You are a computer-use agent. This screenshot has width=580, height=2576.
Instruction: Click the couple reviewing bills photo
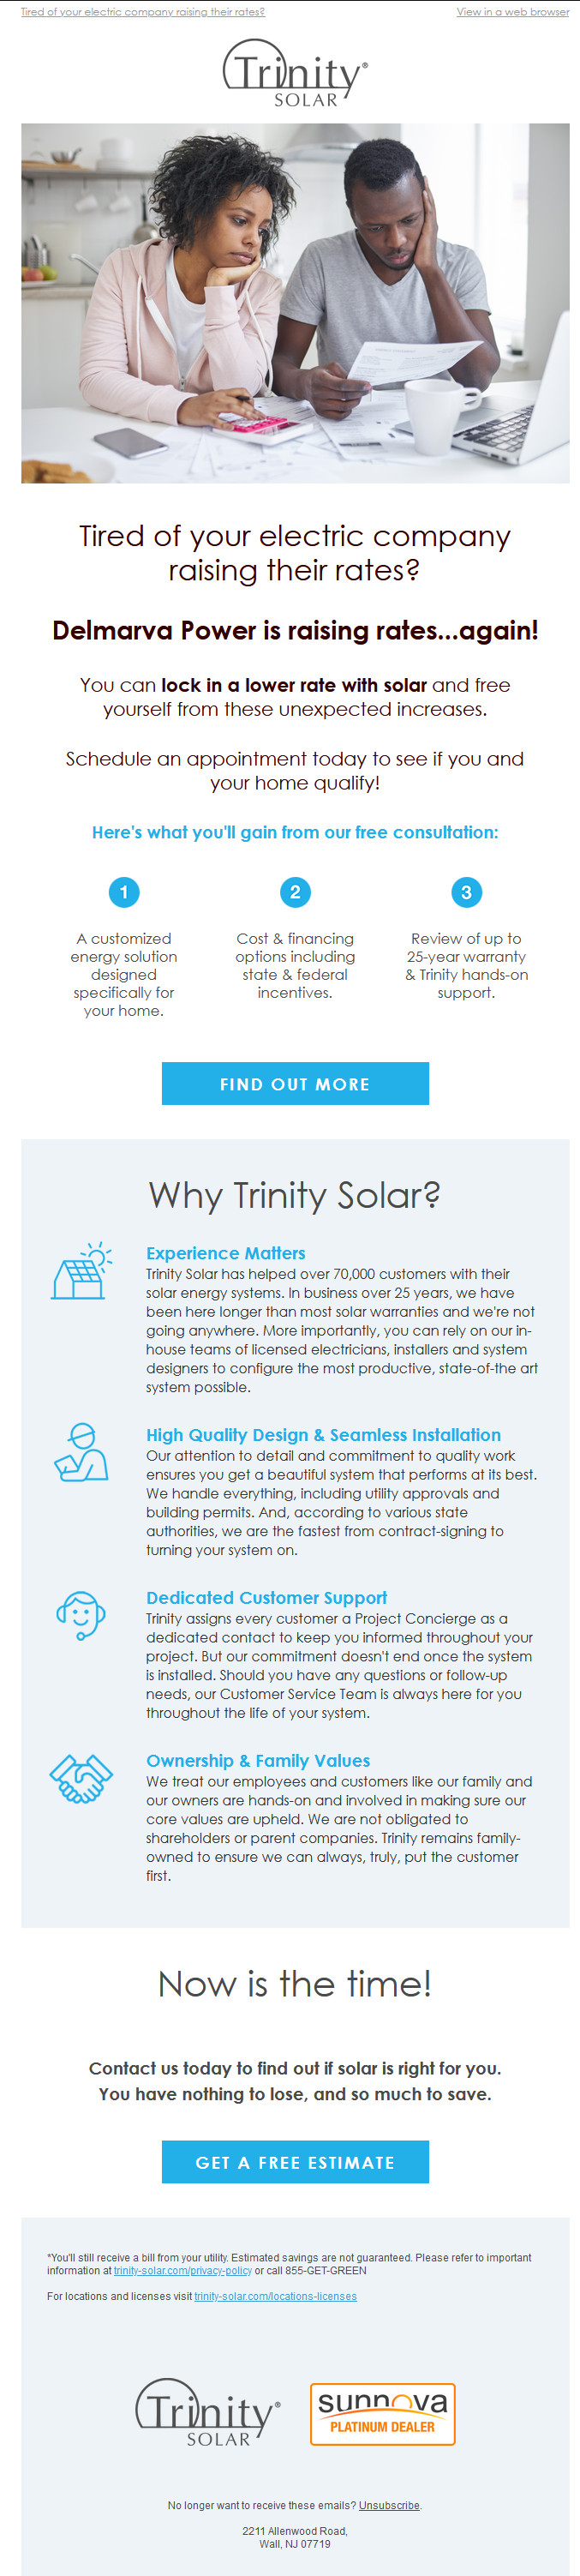[x=295, y=303]
